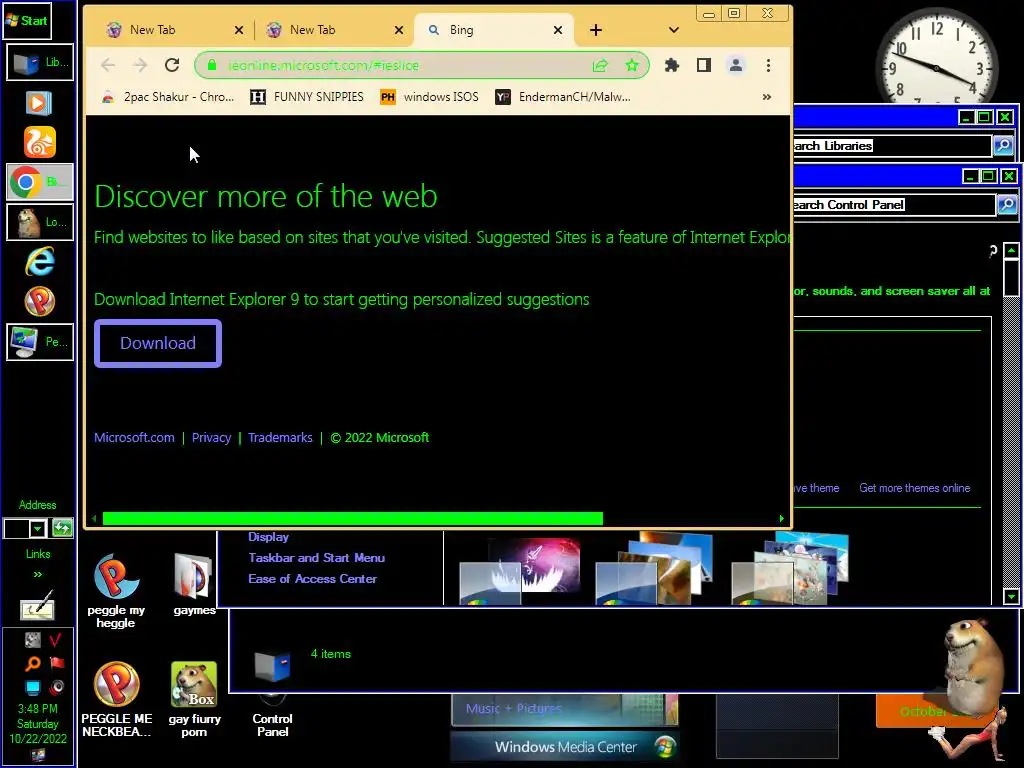1024x768 pixels.
Task: Open the Start menu
Action: (x=26, y=20)
